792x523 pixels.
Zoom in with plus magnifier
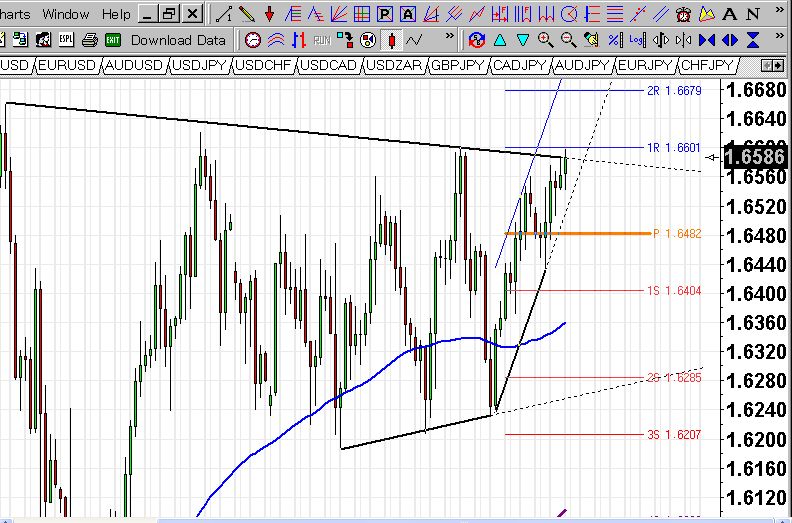click(546, 39)
